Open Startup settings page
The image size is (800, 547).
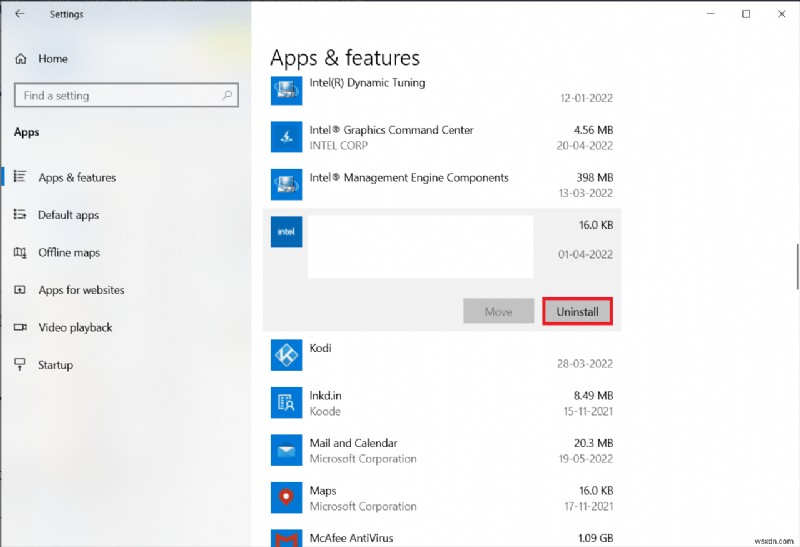[55, 365]
